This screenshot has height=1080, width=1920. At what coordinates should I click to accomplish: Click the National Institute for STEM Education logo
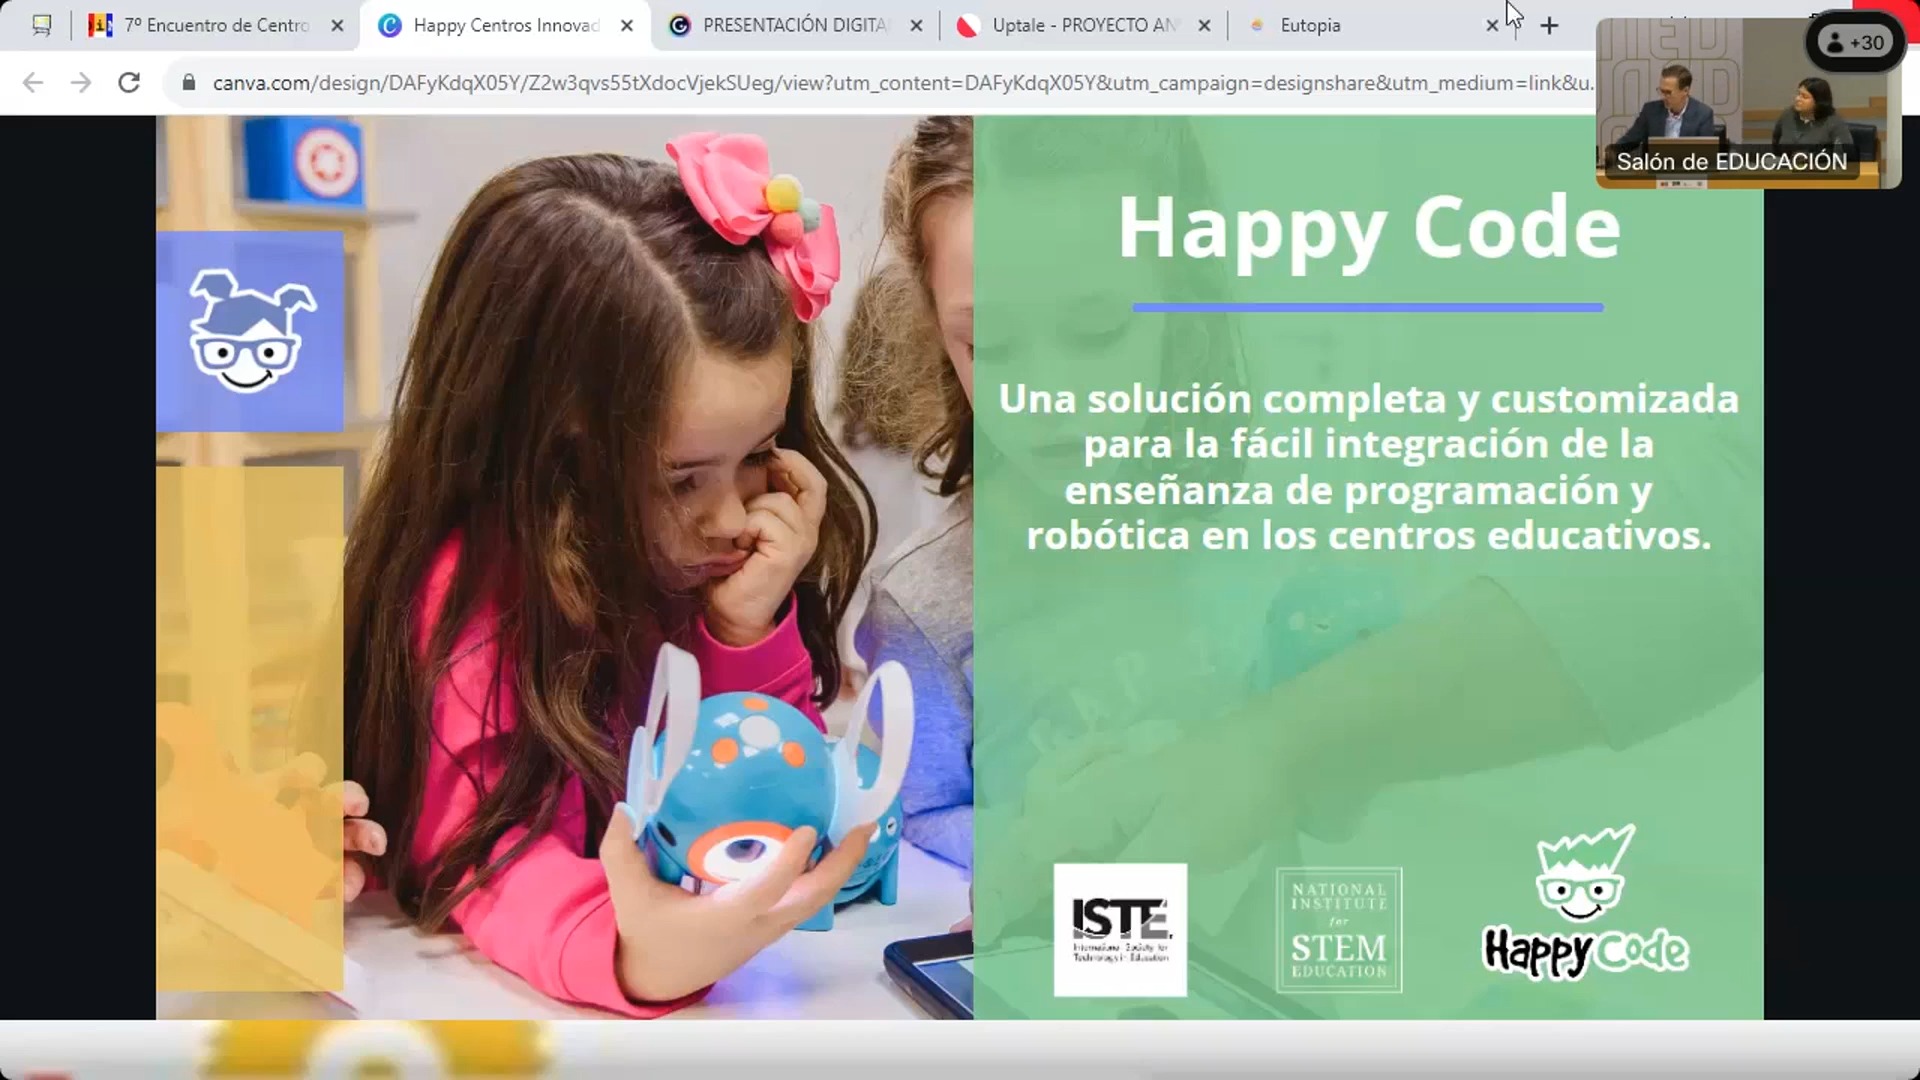click(1339, 929)
